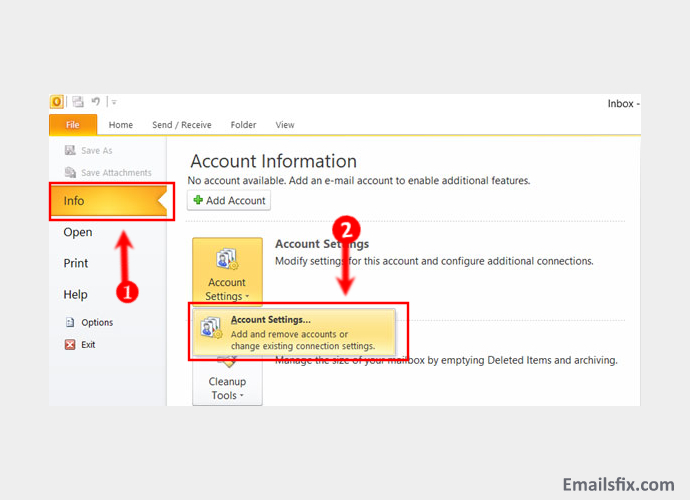Open the Customize Quick Access Toolbar dropdown arrow
The height and width of the screenshot is (500, 690).
[x=114, y=102]
